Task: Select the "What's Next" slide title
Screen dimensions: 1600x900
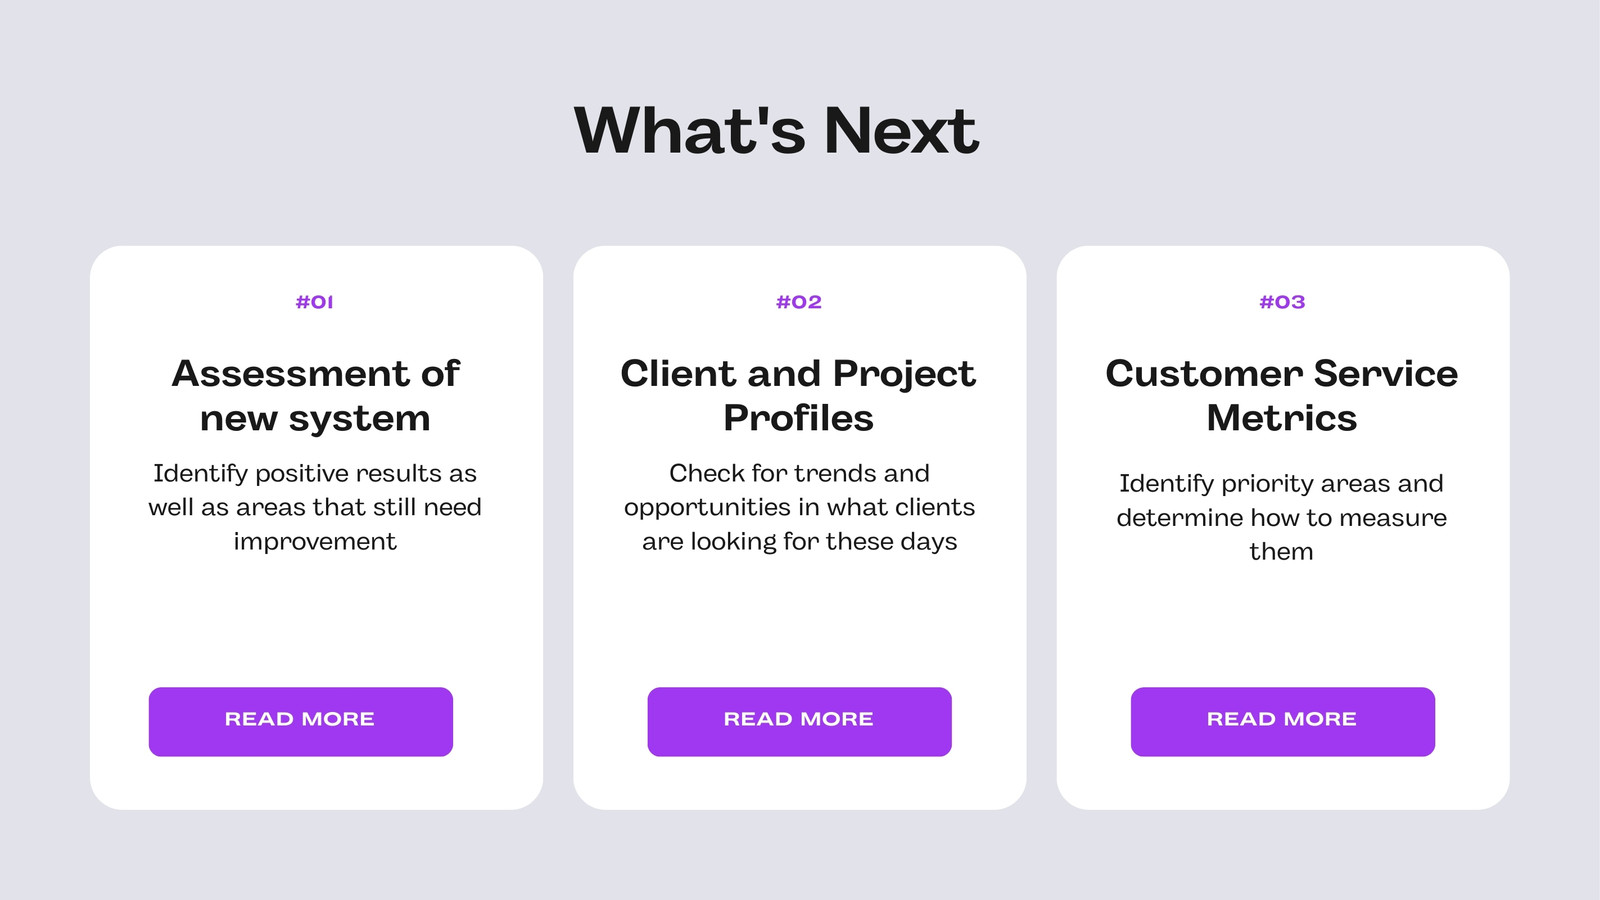Action: click(x=777, y=130)
